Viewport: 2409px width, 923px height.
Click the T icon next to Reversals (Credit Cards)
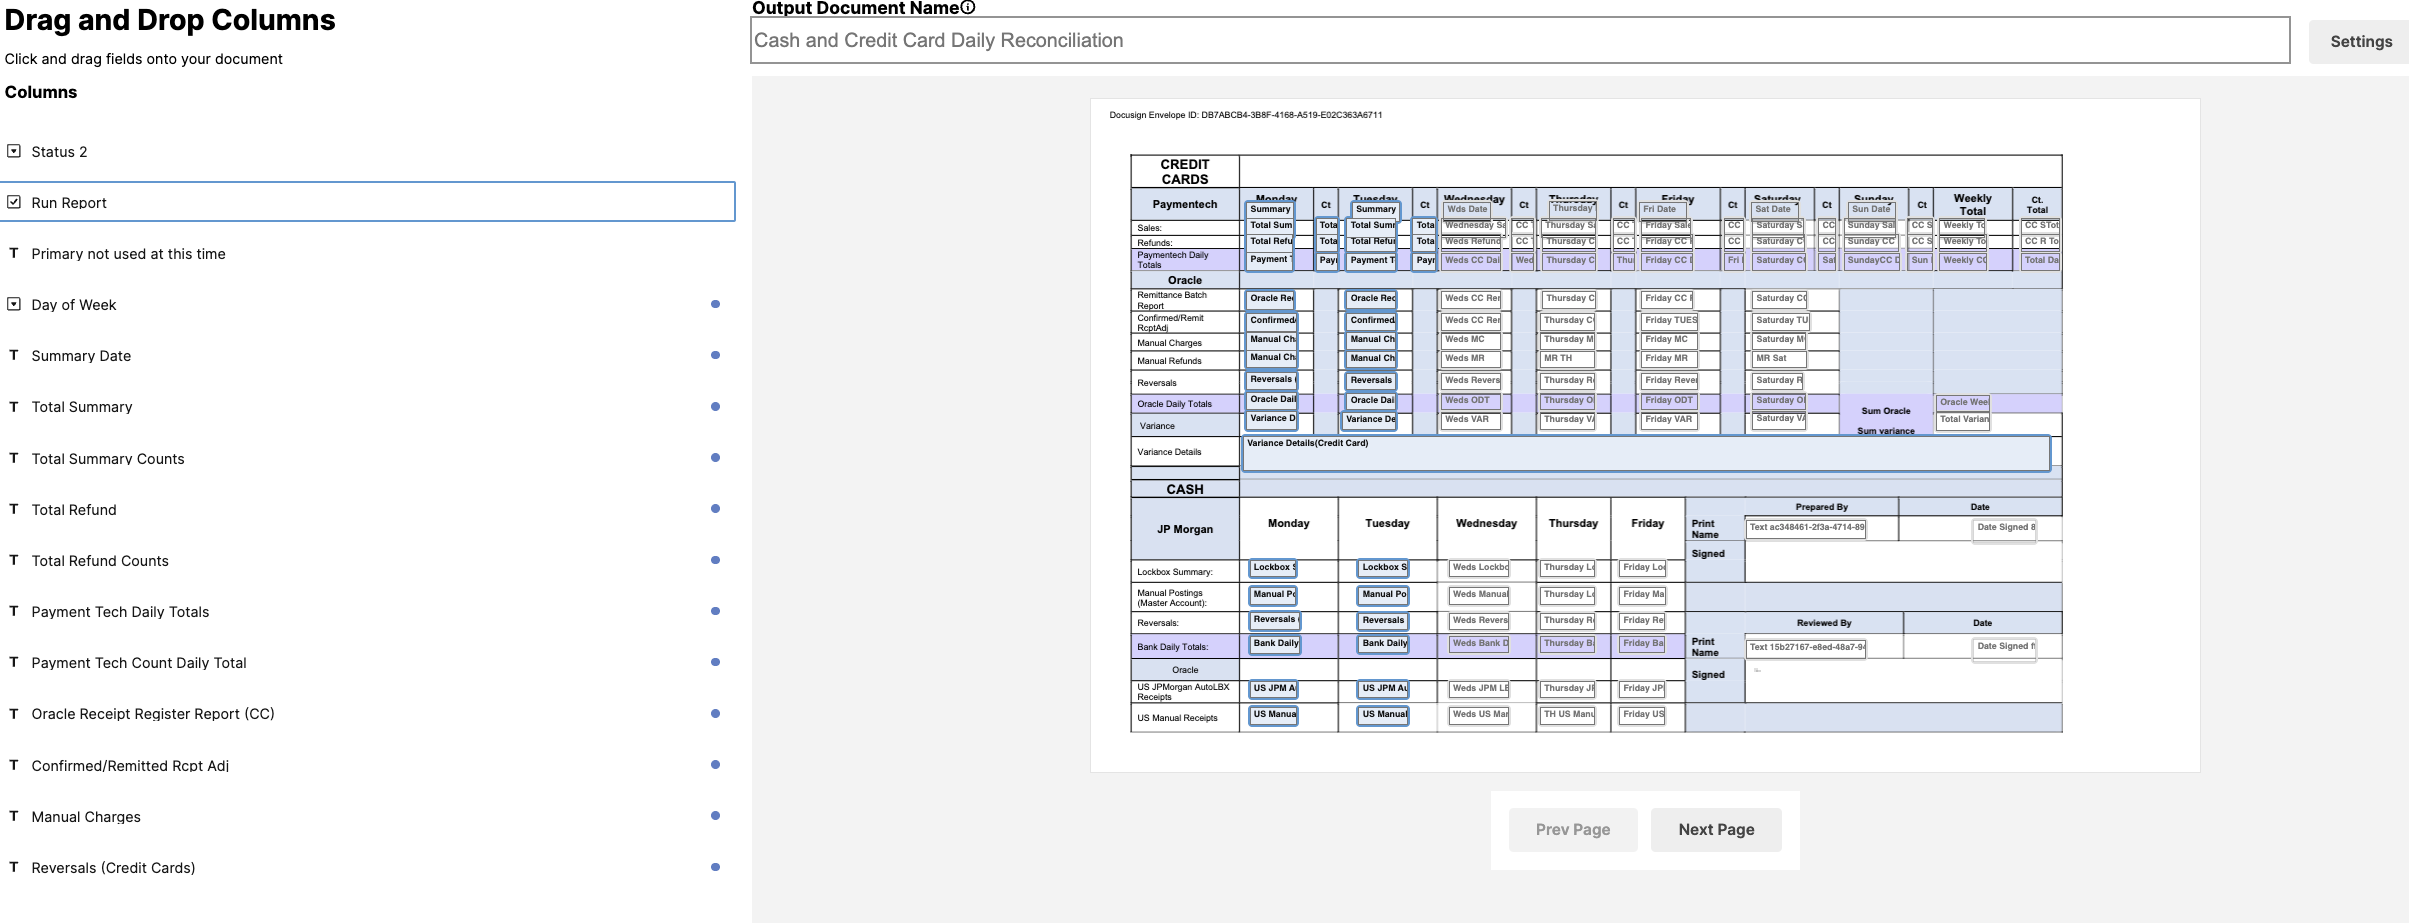[x=14, y=867]
